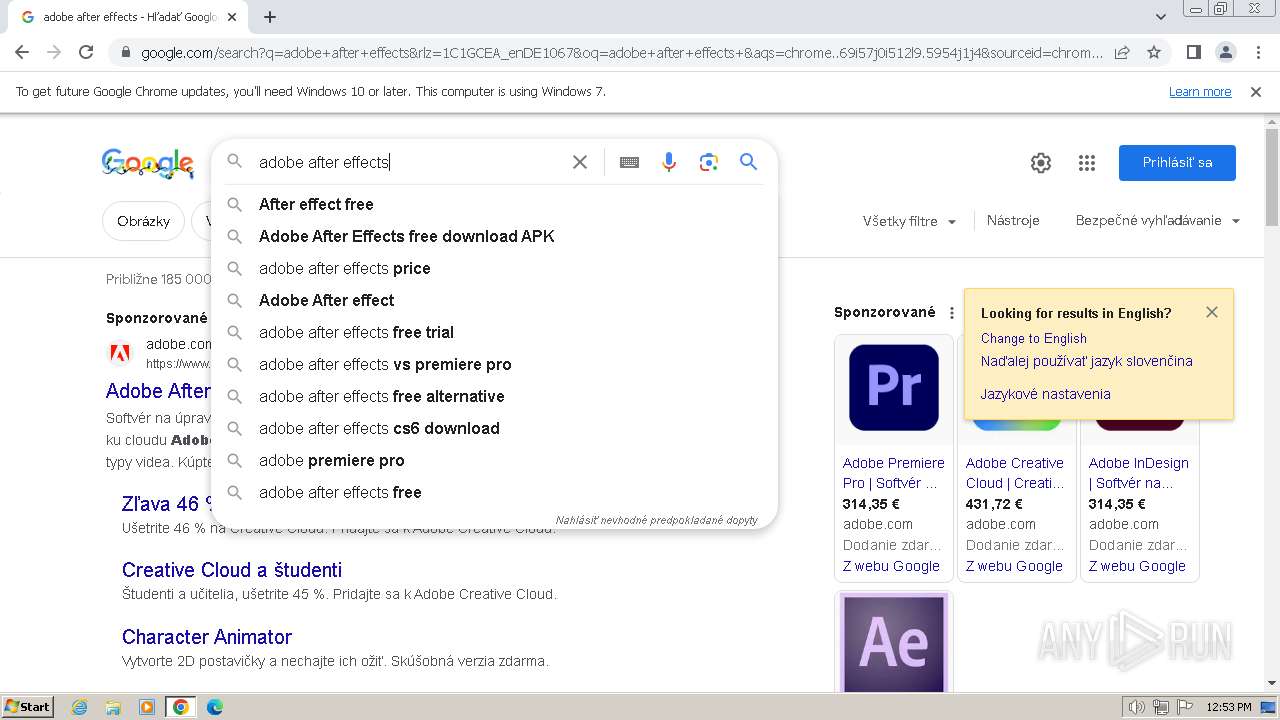Close the English results language popup
1280x720 pixels.
point(1212,312)
